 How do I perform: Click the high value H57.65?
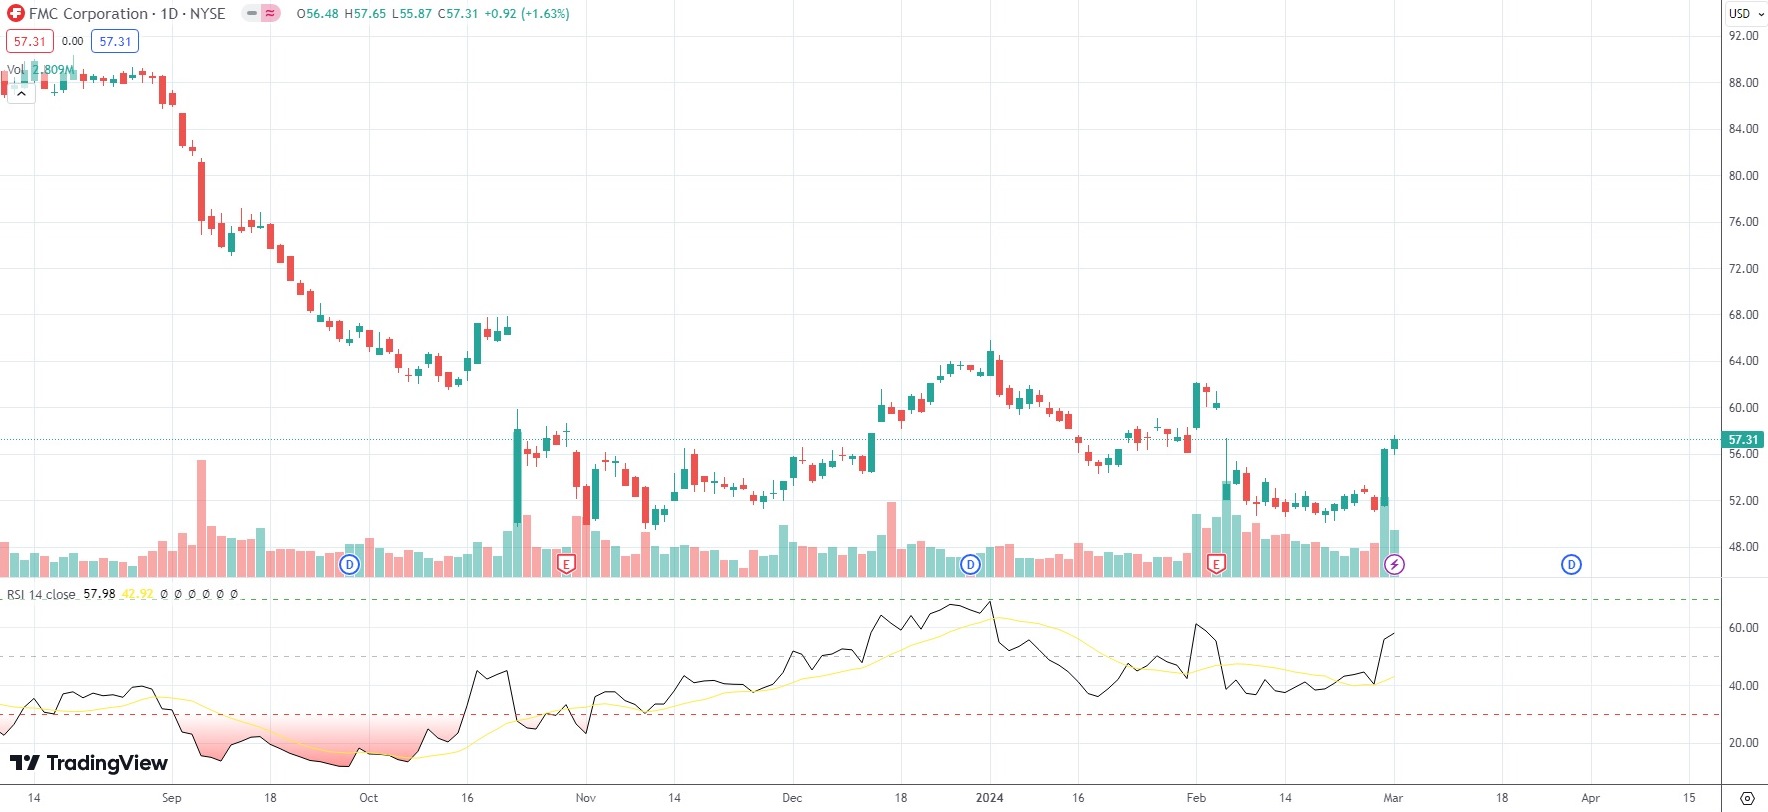click(x=365, y=14)
